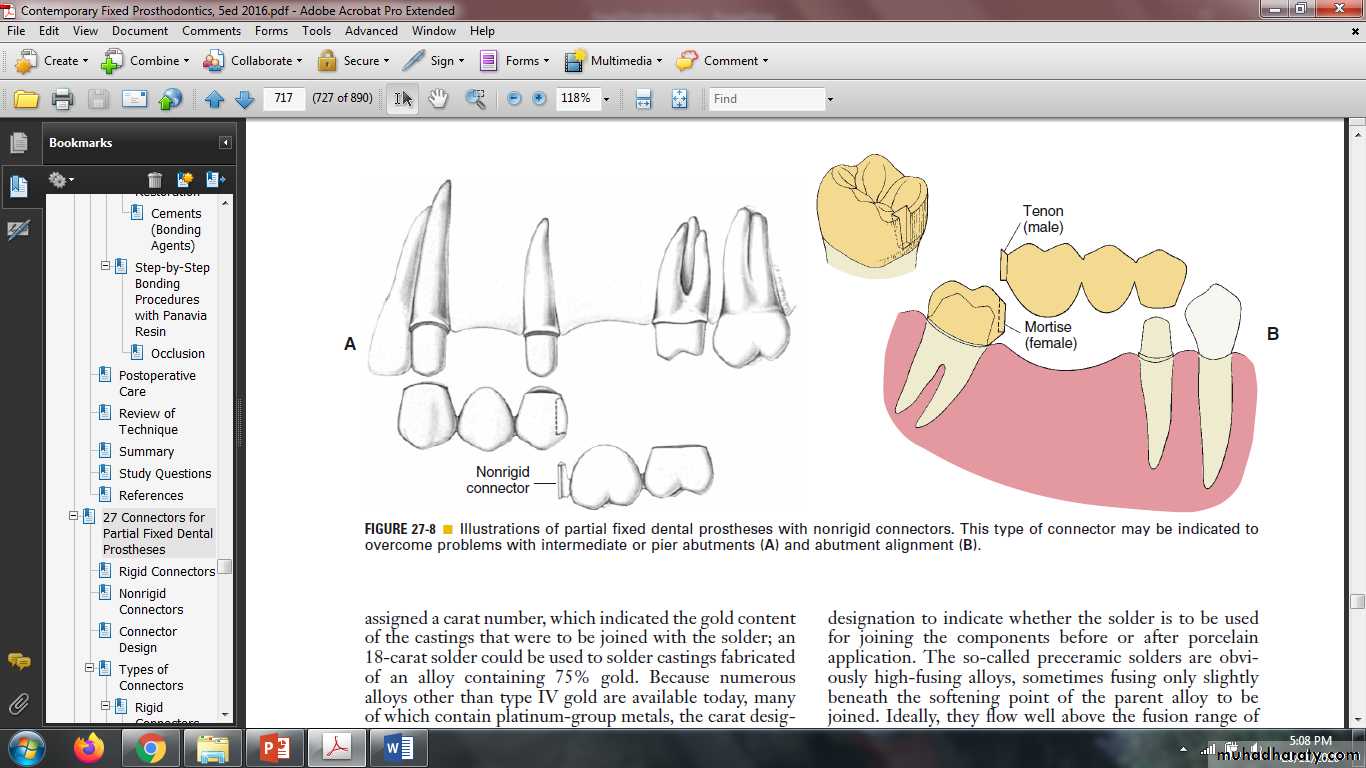Viewport: 1366px width, 768px height.
Task: Open the Advanced menu
Action: click(x=371, y=31)
